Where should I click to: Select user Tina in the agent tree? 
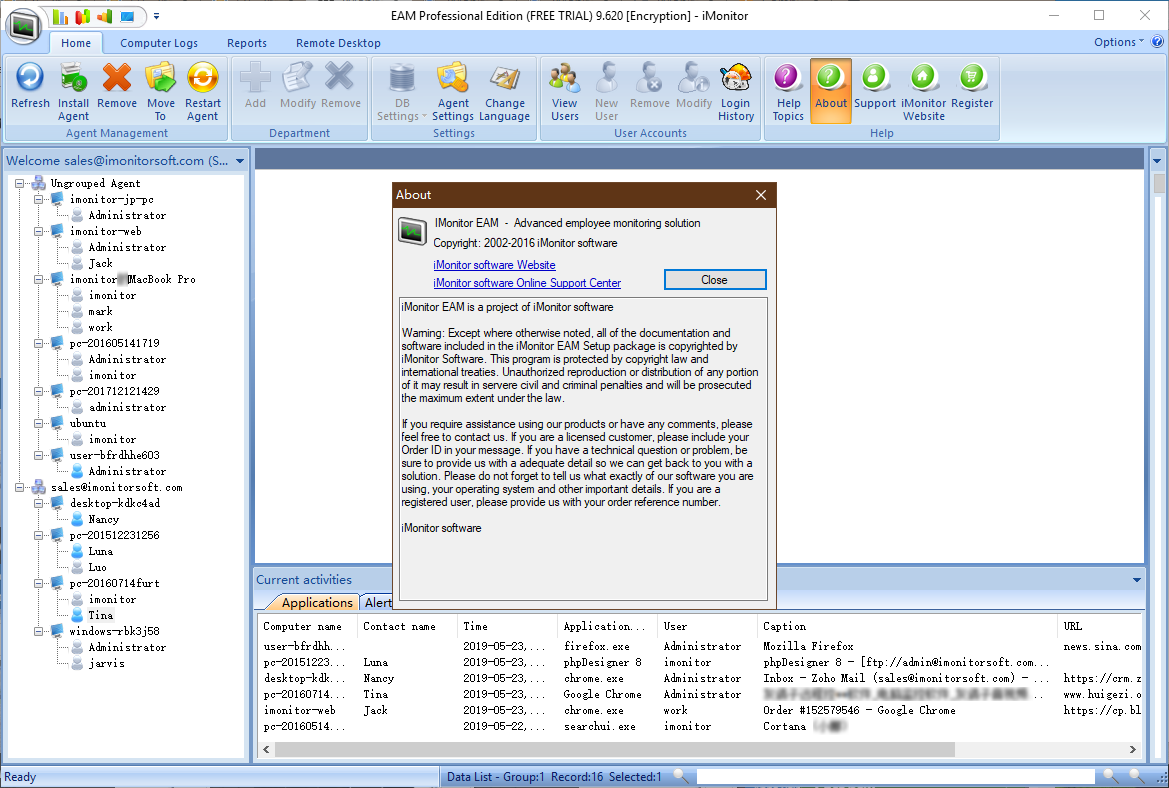coord(101,616)
